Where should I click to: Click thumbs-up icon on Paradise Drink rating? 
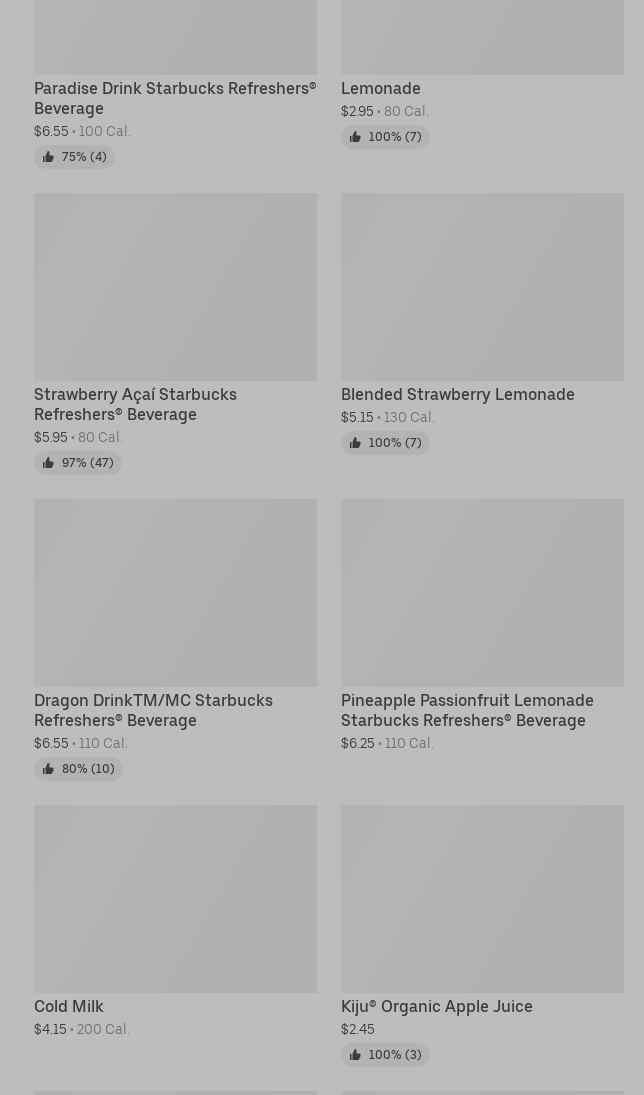tap(48, 157)
